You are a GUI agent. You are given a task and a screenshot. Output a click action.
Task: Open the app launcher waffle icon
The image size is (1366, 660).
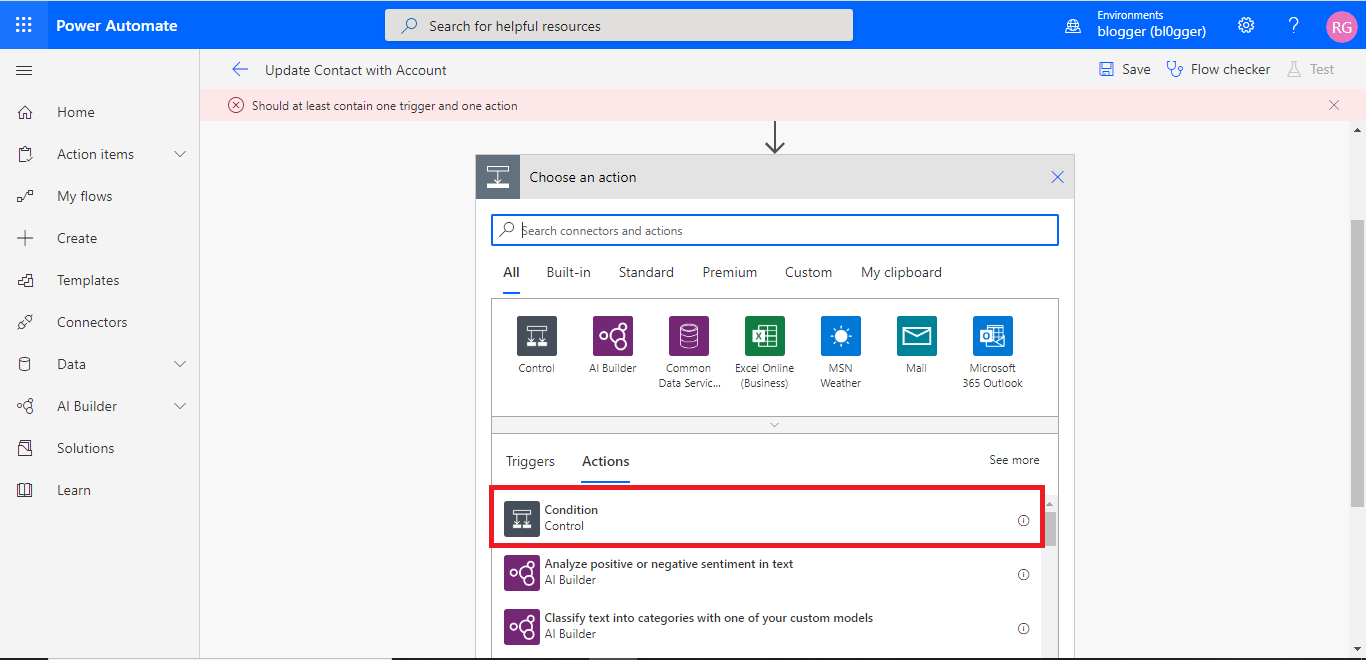coord(24,25)
